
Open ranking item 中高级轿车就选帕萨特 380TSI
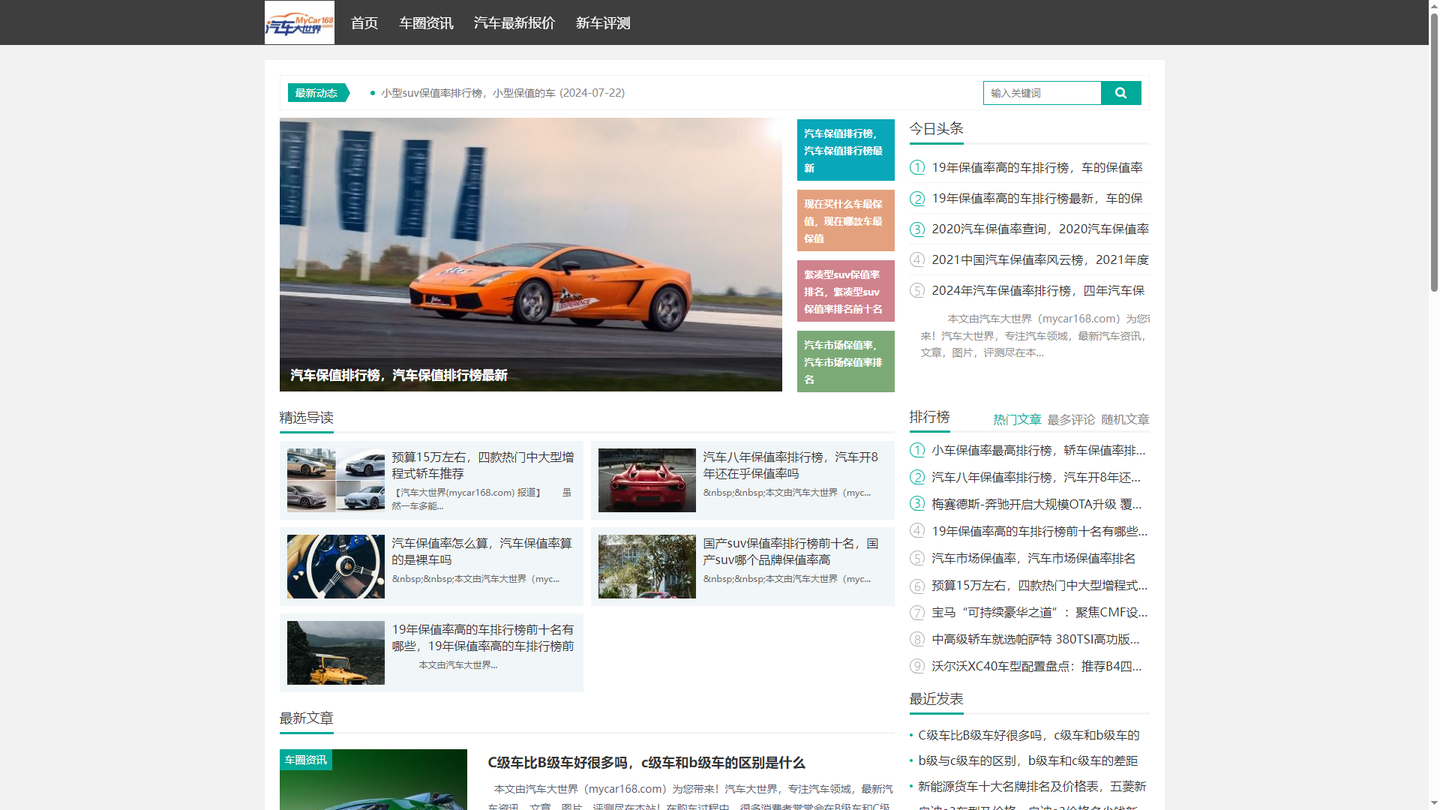pos(1036,640)
